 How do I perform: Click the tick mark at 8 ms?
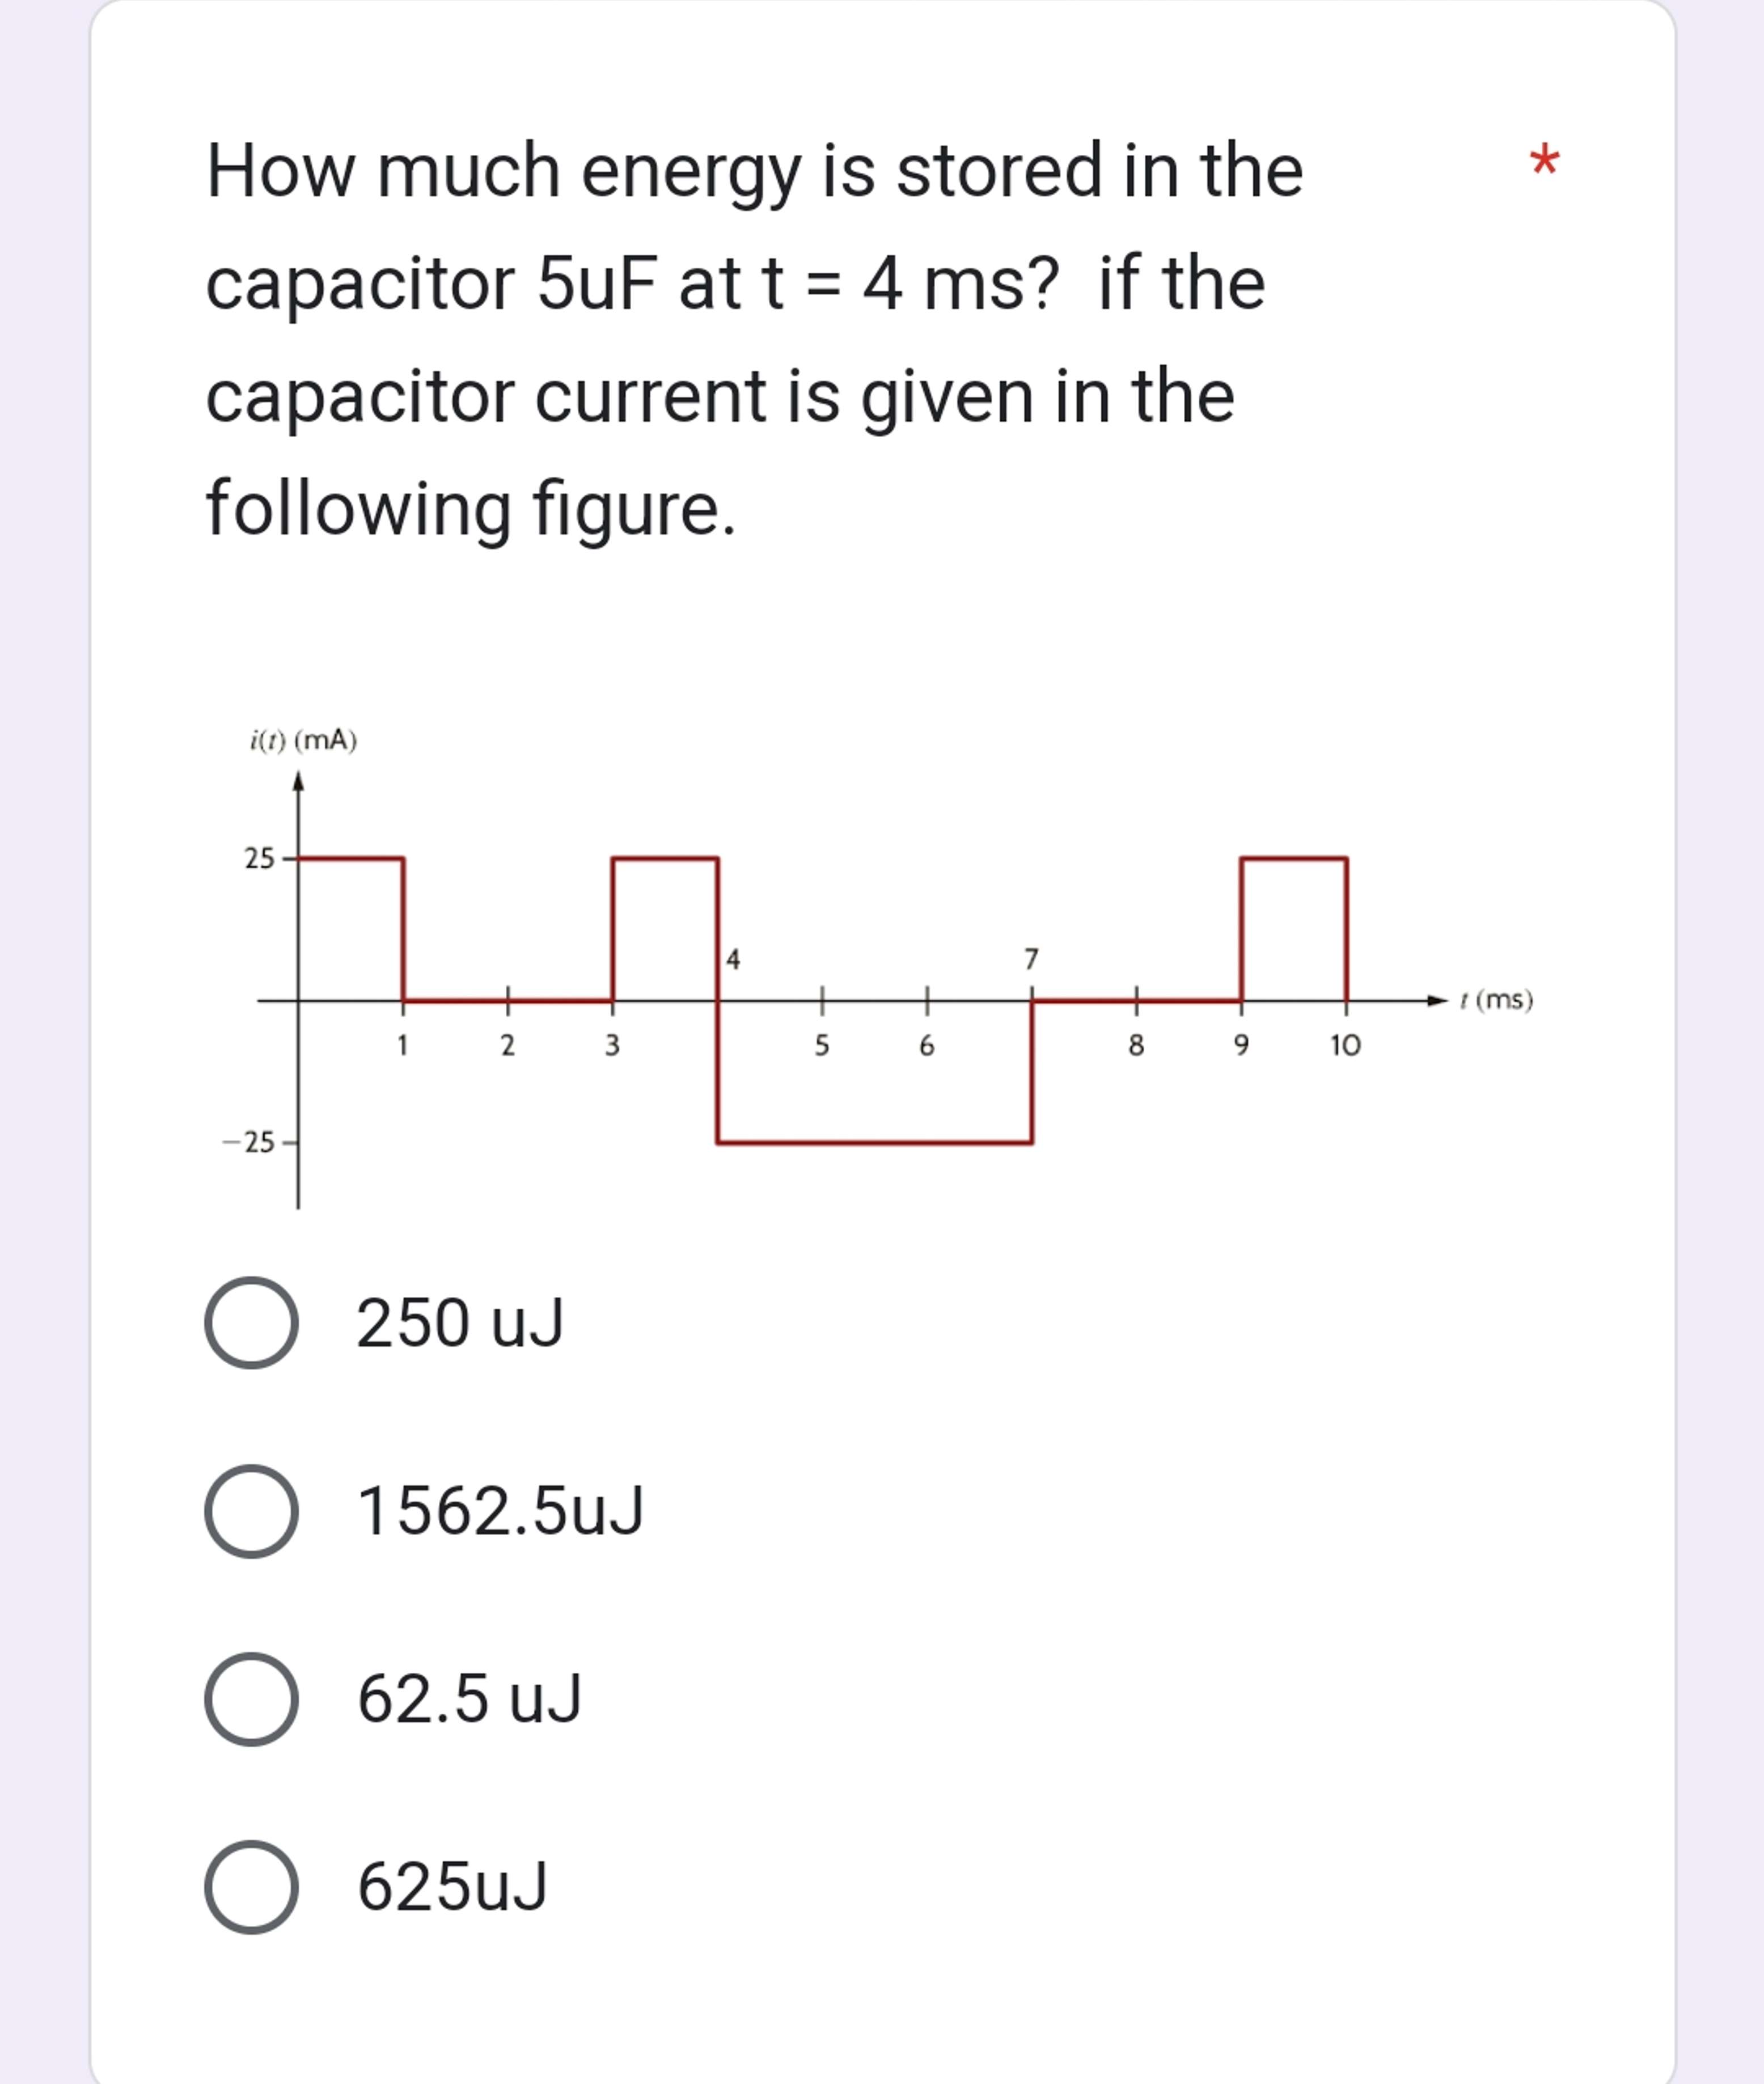point(1138,1000)
